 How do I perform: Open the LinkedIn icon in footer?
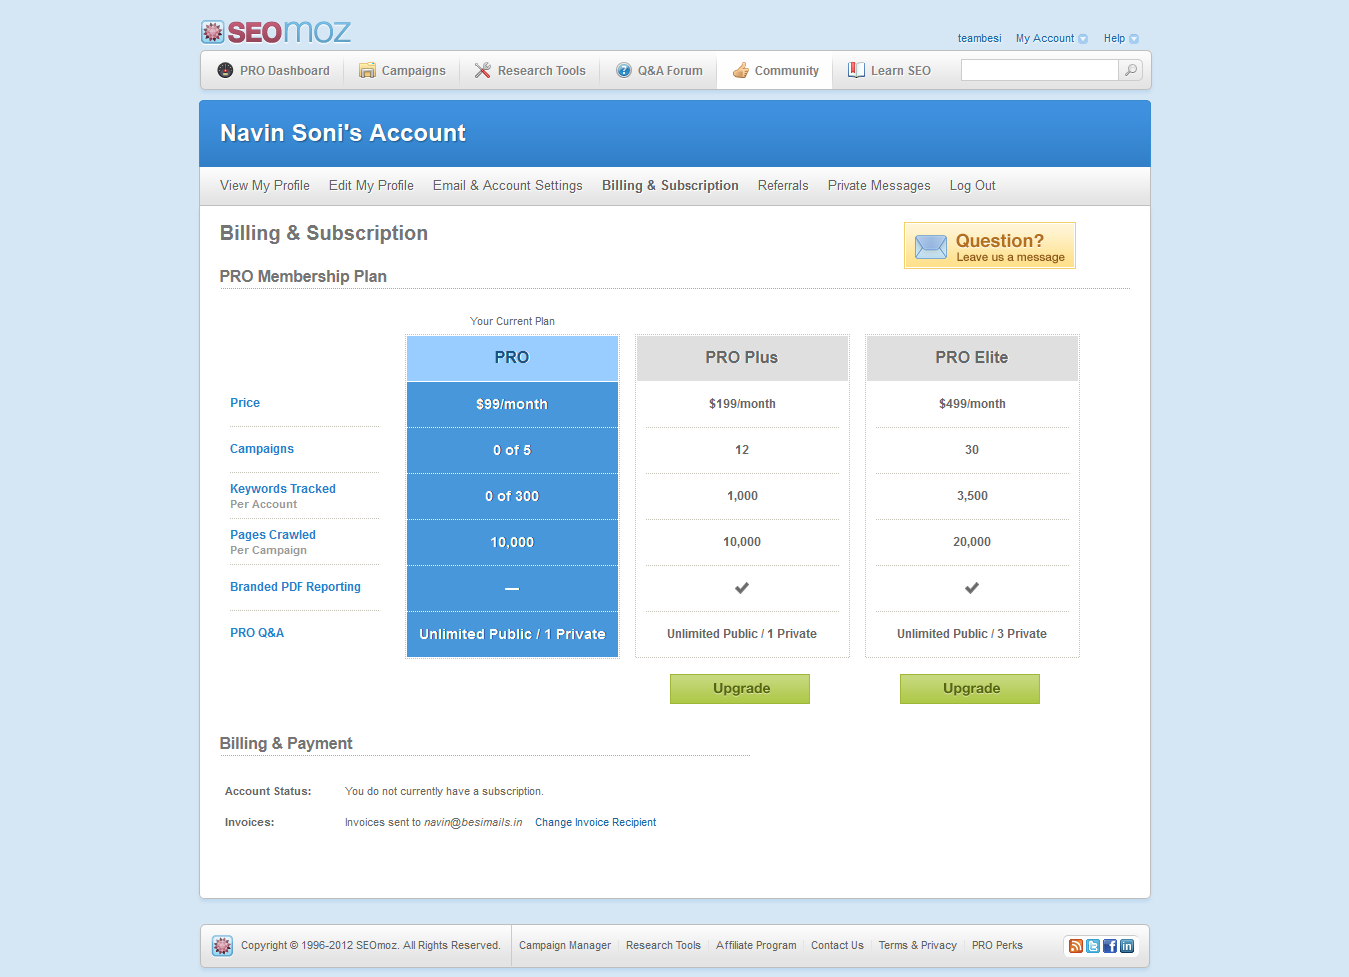pyautogui.click(x=1127, y=946)
